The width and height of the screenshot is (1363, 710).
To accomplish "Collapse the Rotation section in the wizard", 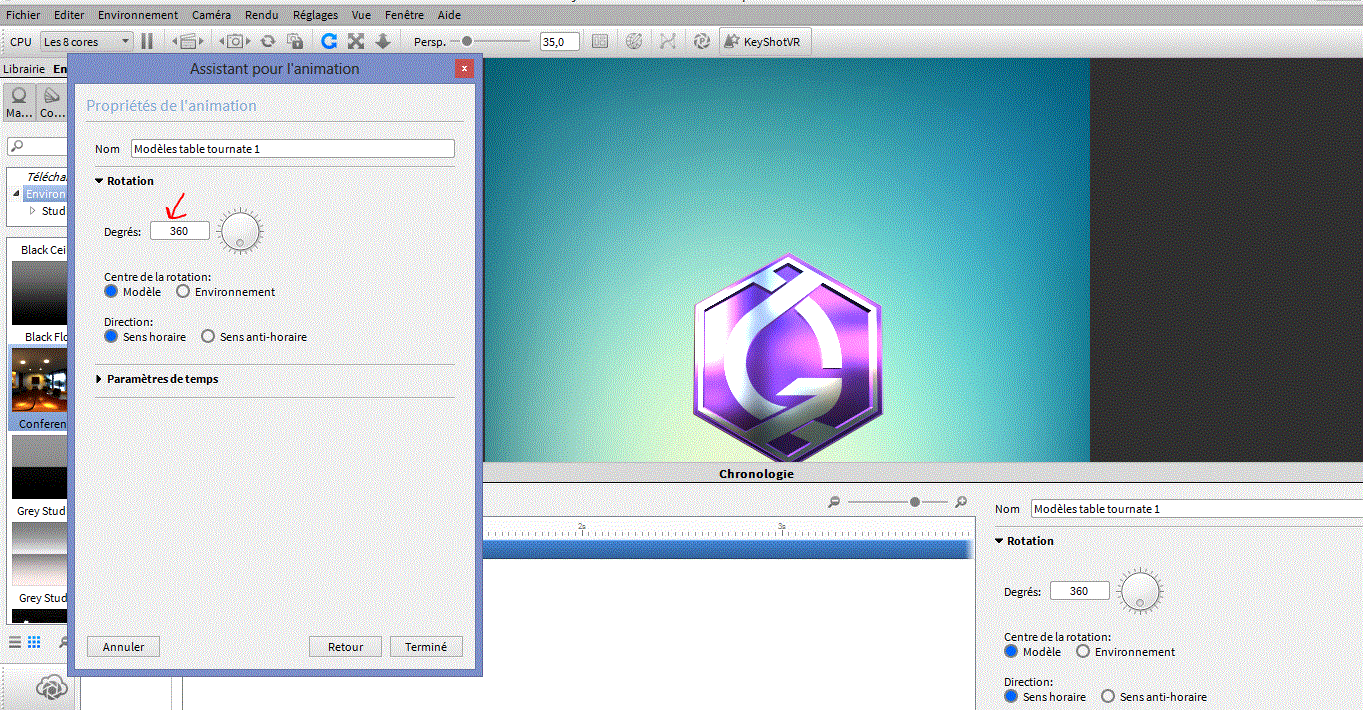I will click(x=99, y=181).
